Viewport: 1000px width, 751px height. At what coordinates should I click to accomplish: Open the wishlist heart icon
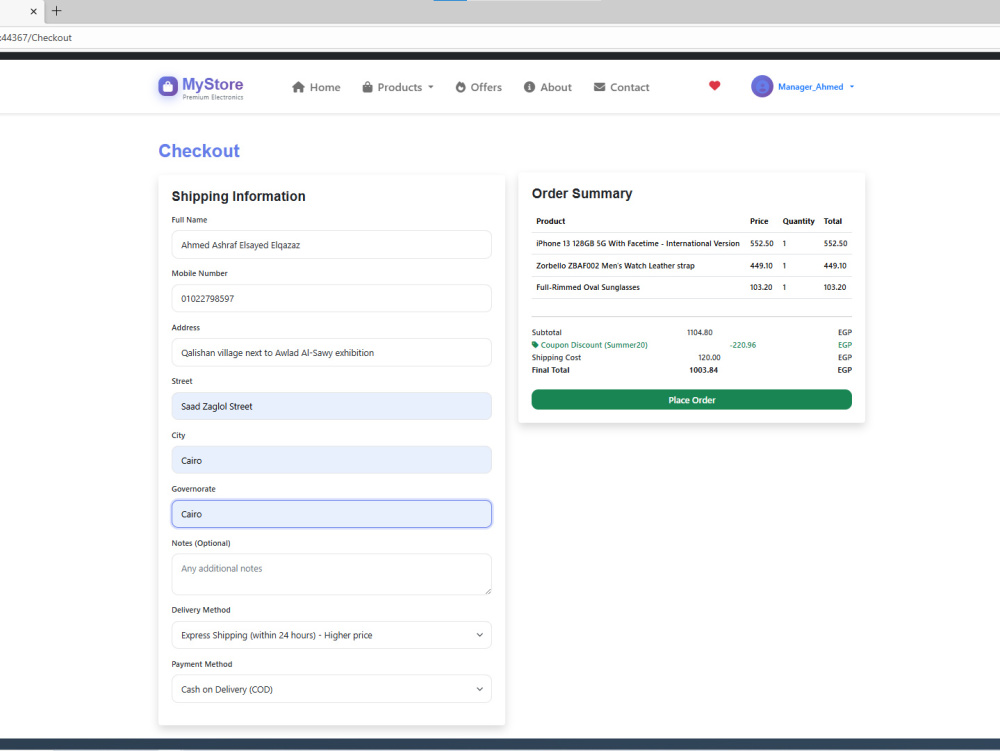(714, 85)
